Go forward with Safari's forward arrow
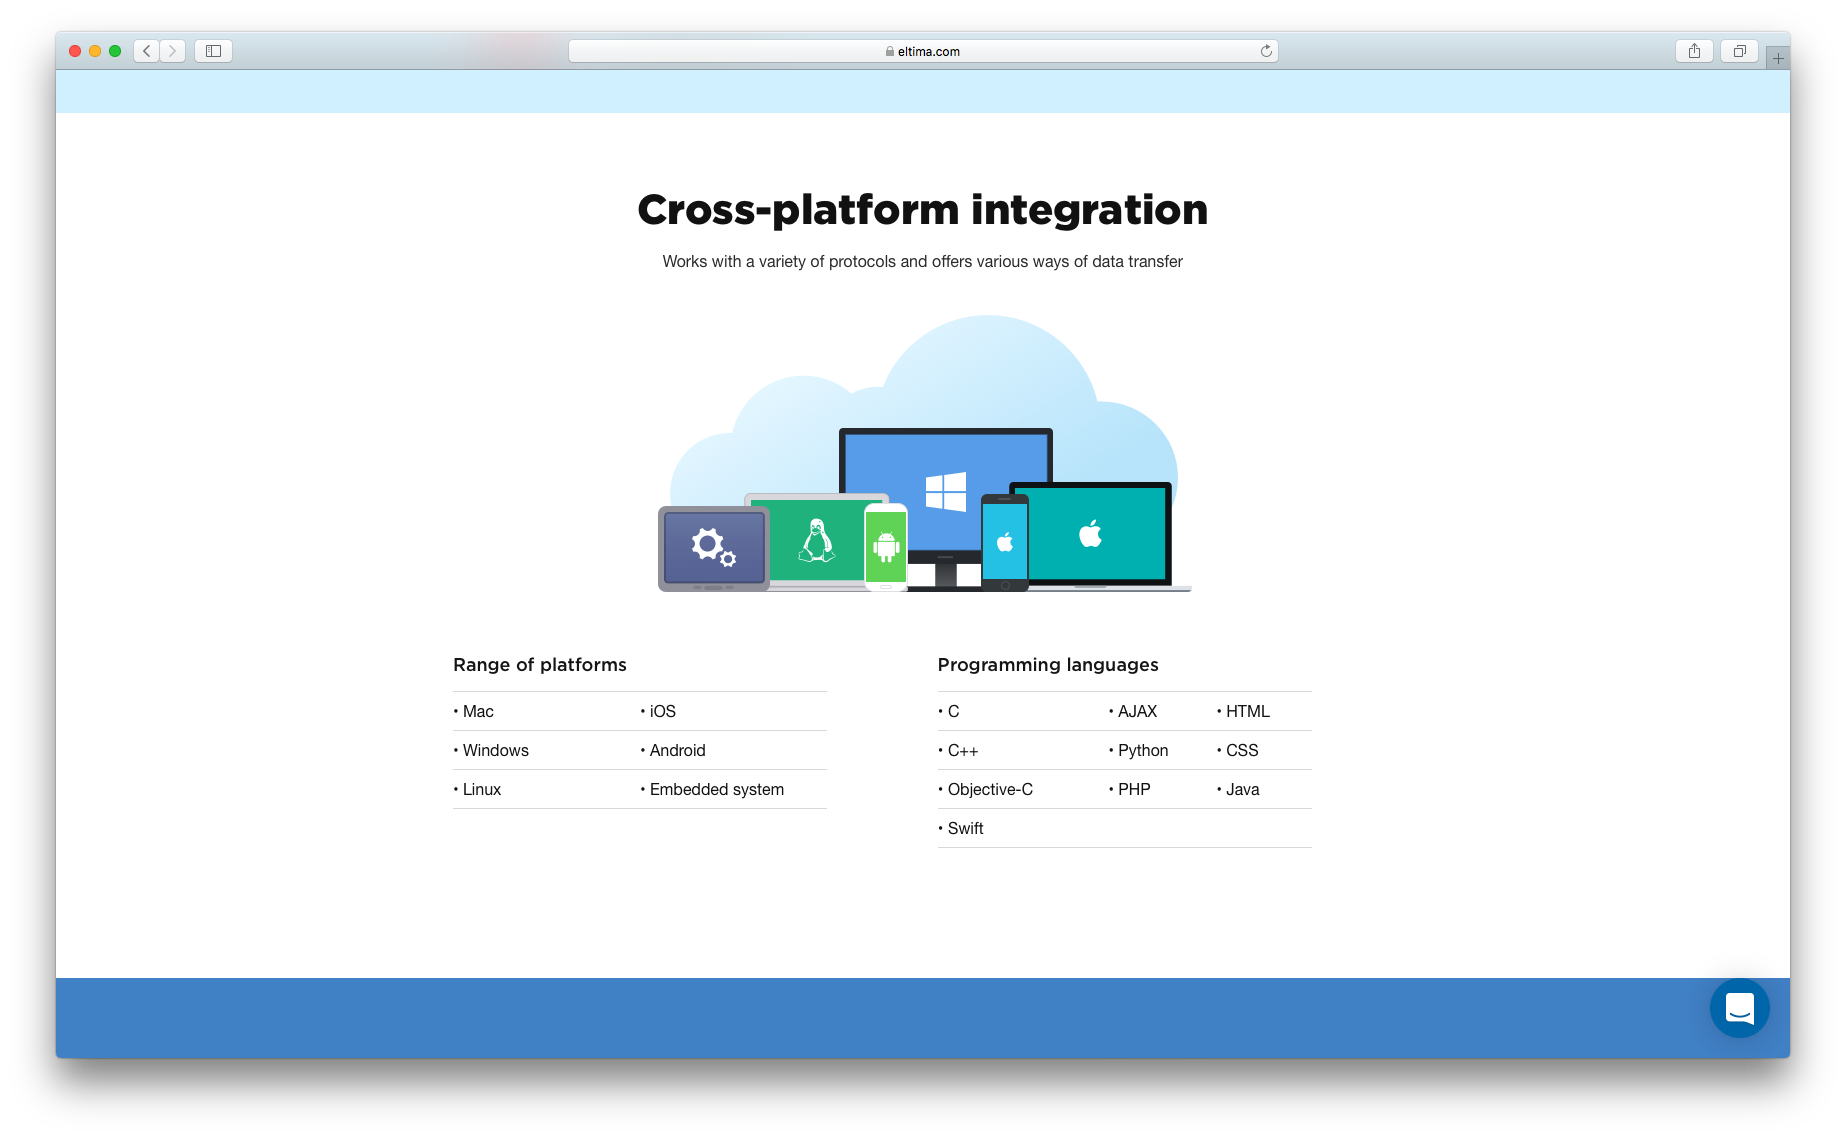The height and width of the screenshot is (1138, 1846). (172, 51)
